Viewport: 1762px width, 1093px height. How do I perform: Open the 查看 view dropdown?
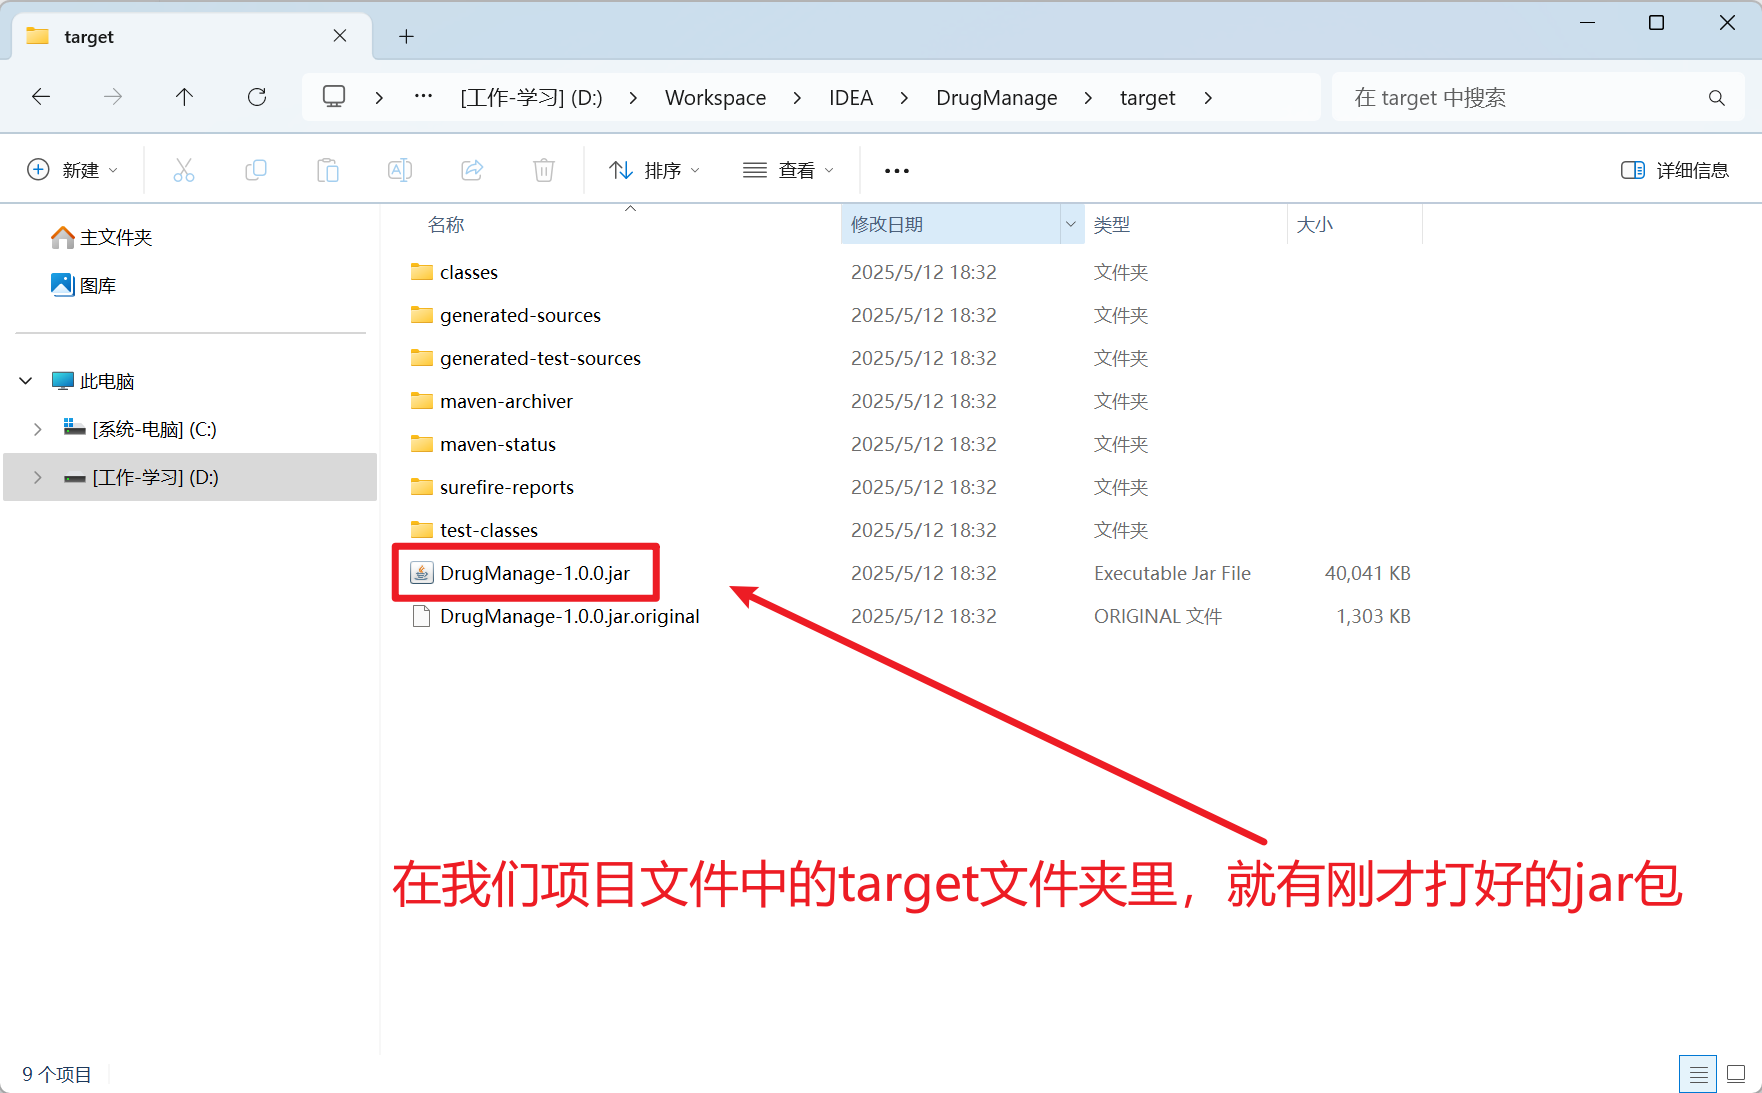click(x=788, y=170)
